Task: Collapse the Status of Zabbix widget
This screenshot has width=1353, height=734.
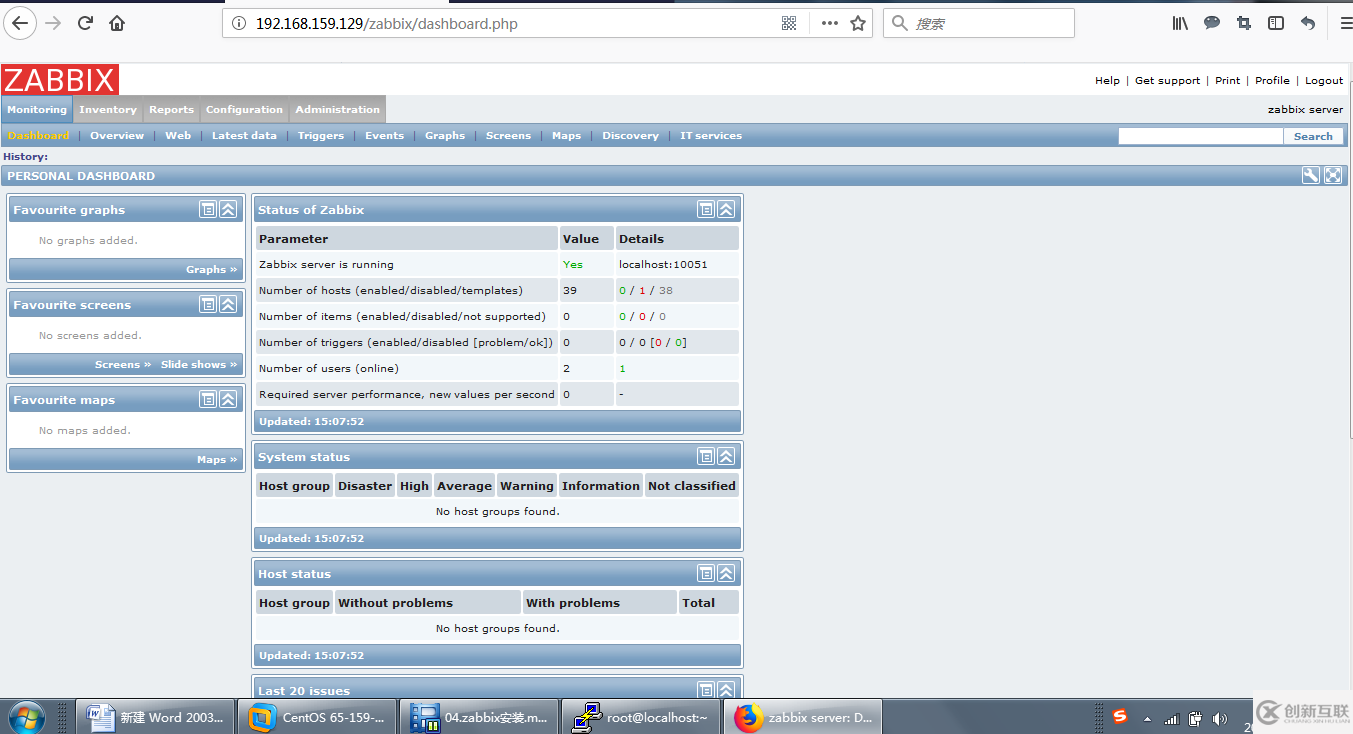Action: [x=726, y=209]
